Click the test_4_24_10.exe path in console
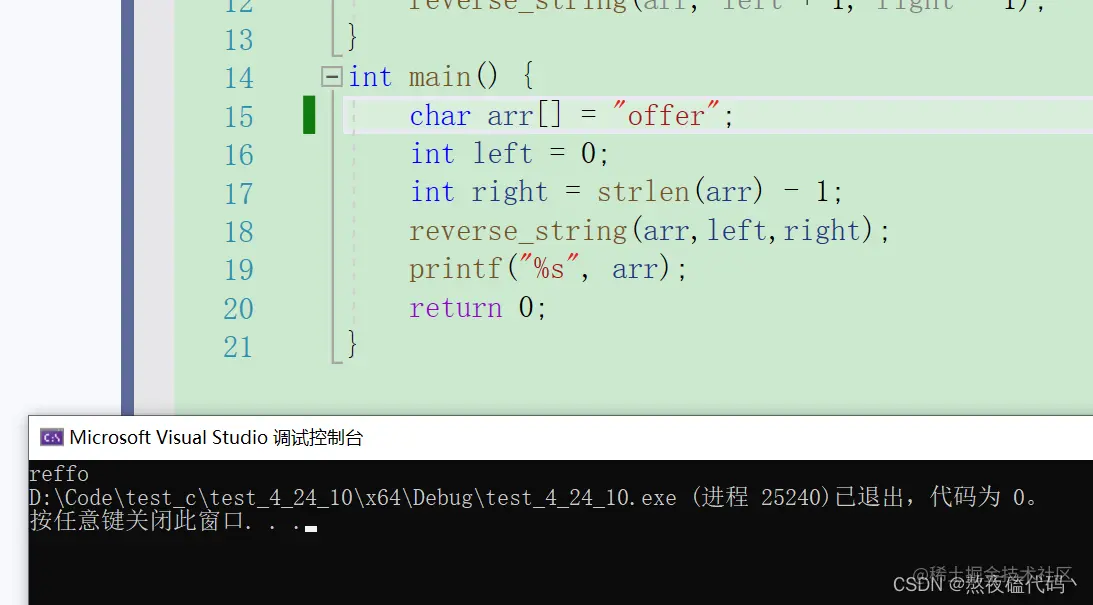 [x=353, y=498]
